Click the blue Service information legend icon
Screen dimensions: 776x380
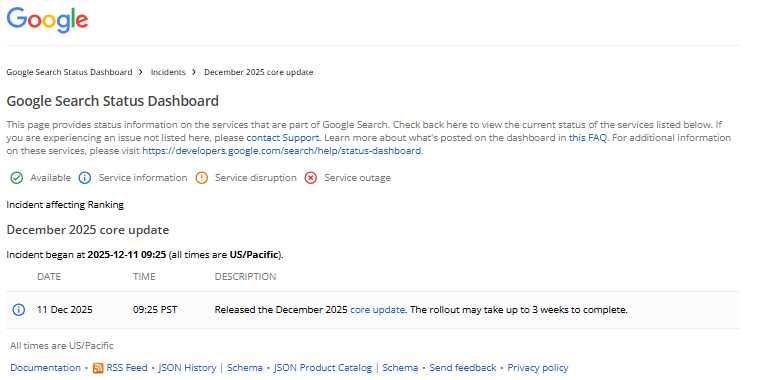85,178
